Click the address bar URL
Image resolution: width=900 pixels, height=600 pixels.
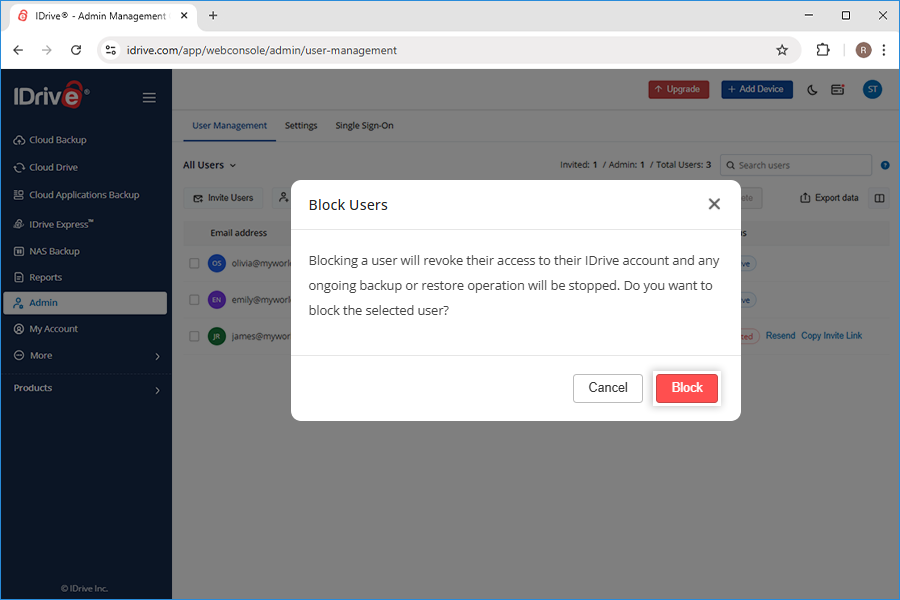pos(262,51)
